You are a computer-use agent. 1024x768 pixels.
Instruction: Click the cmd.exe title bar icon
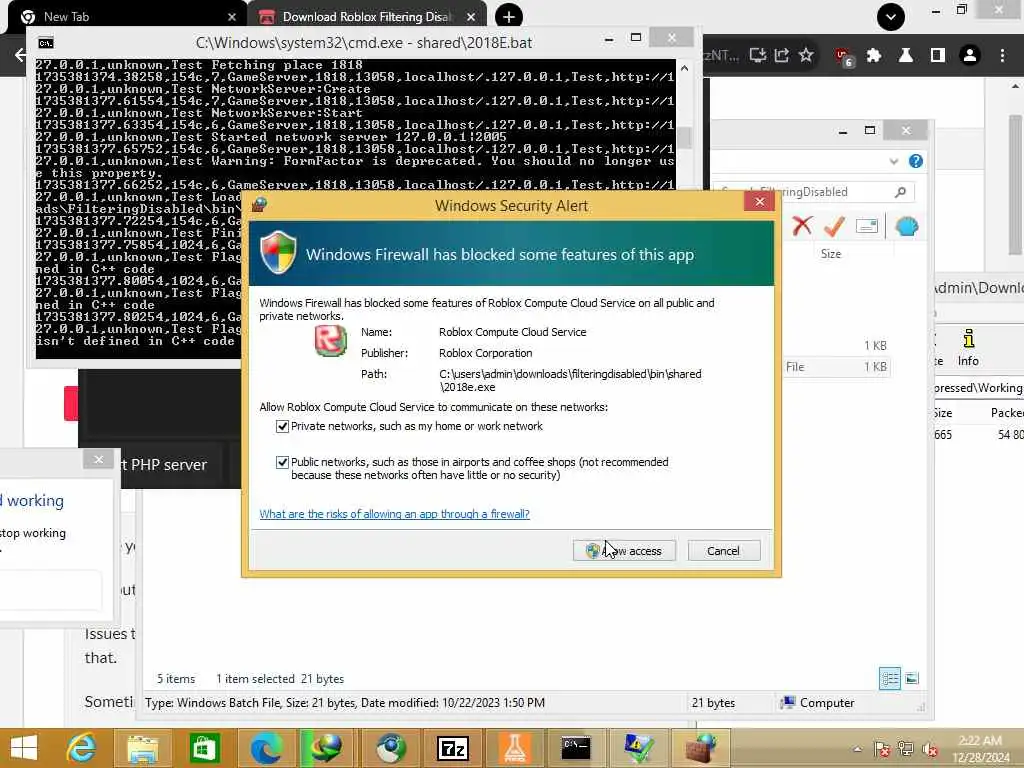click(x=46, y=43)
